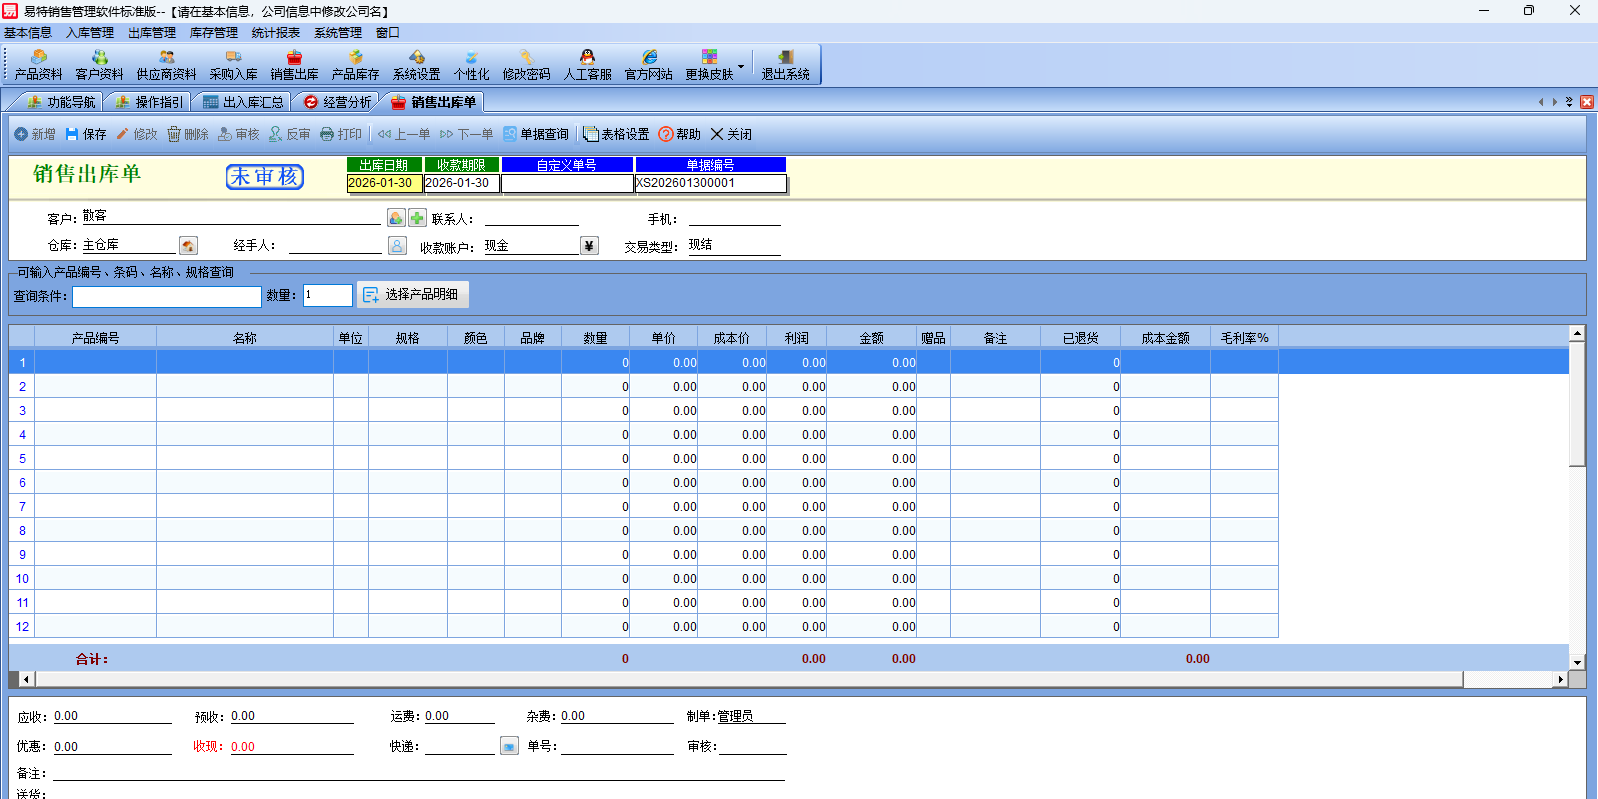Viewport: 1598px width, 799px height.
Task: Click the 单据查询 button
Action: pyautogui.click(x=535, y=134)
